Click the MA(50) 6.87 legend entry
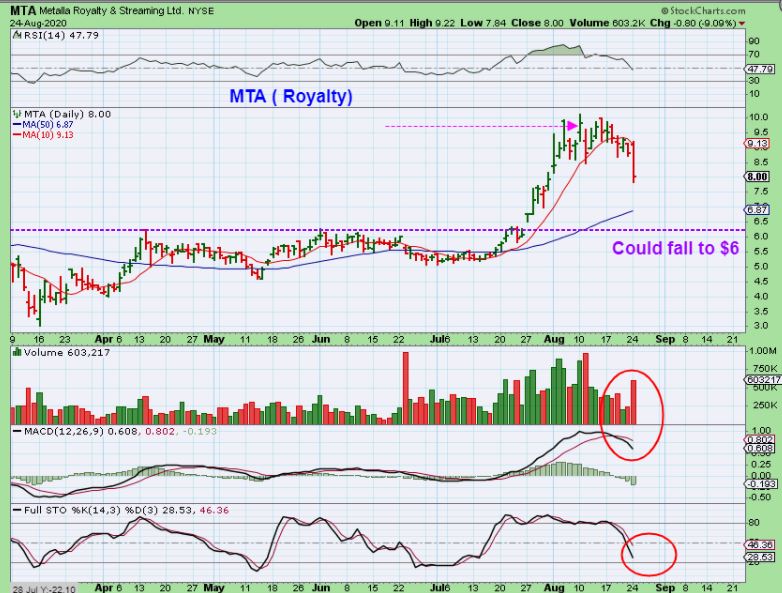Screen dimensions: 782x593 tap(43, 125)
